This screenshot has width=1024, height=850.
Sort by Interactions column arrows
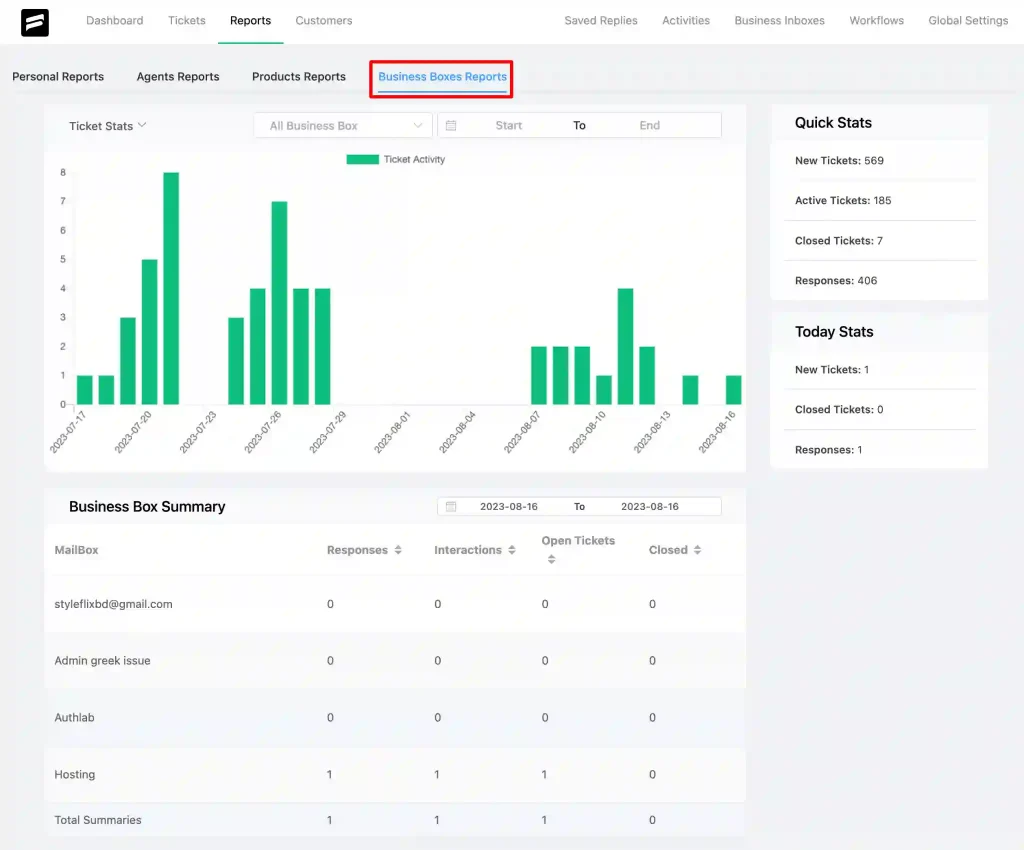(511, 550)
